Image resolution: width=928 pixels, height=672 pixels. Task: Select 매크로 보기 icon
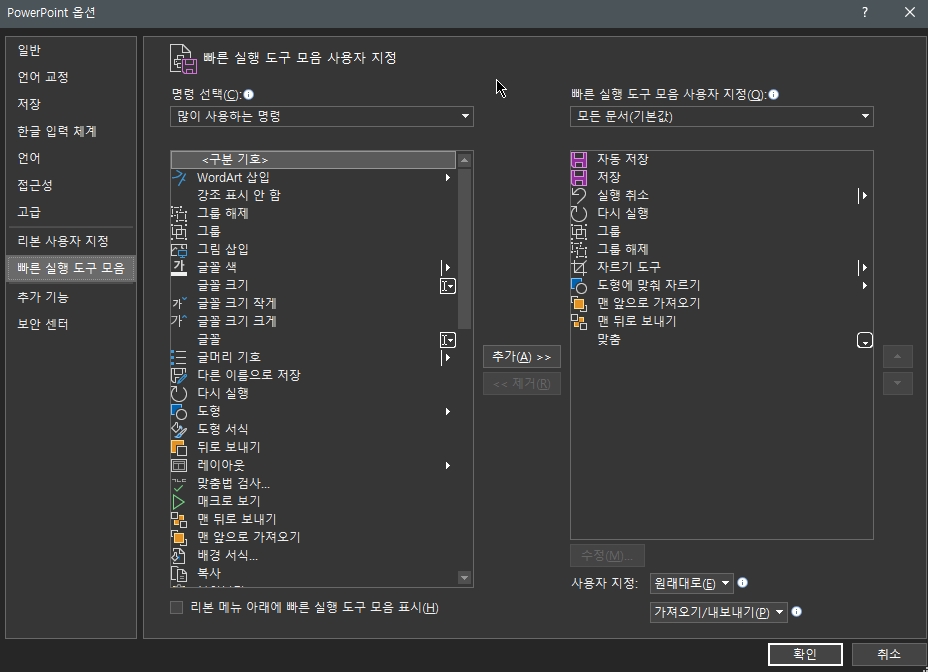(179, 501)
